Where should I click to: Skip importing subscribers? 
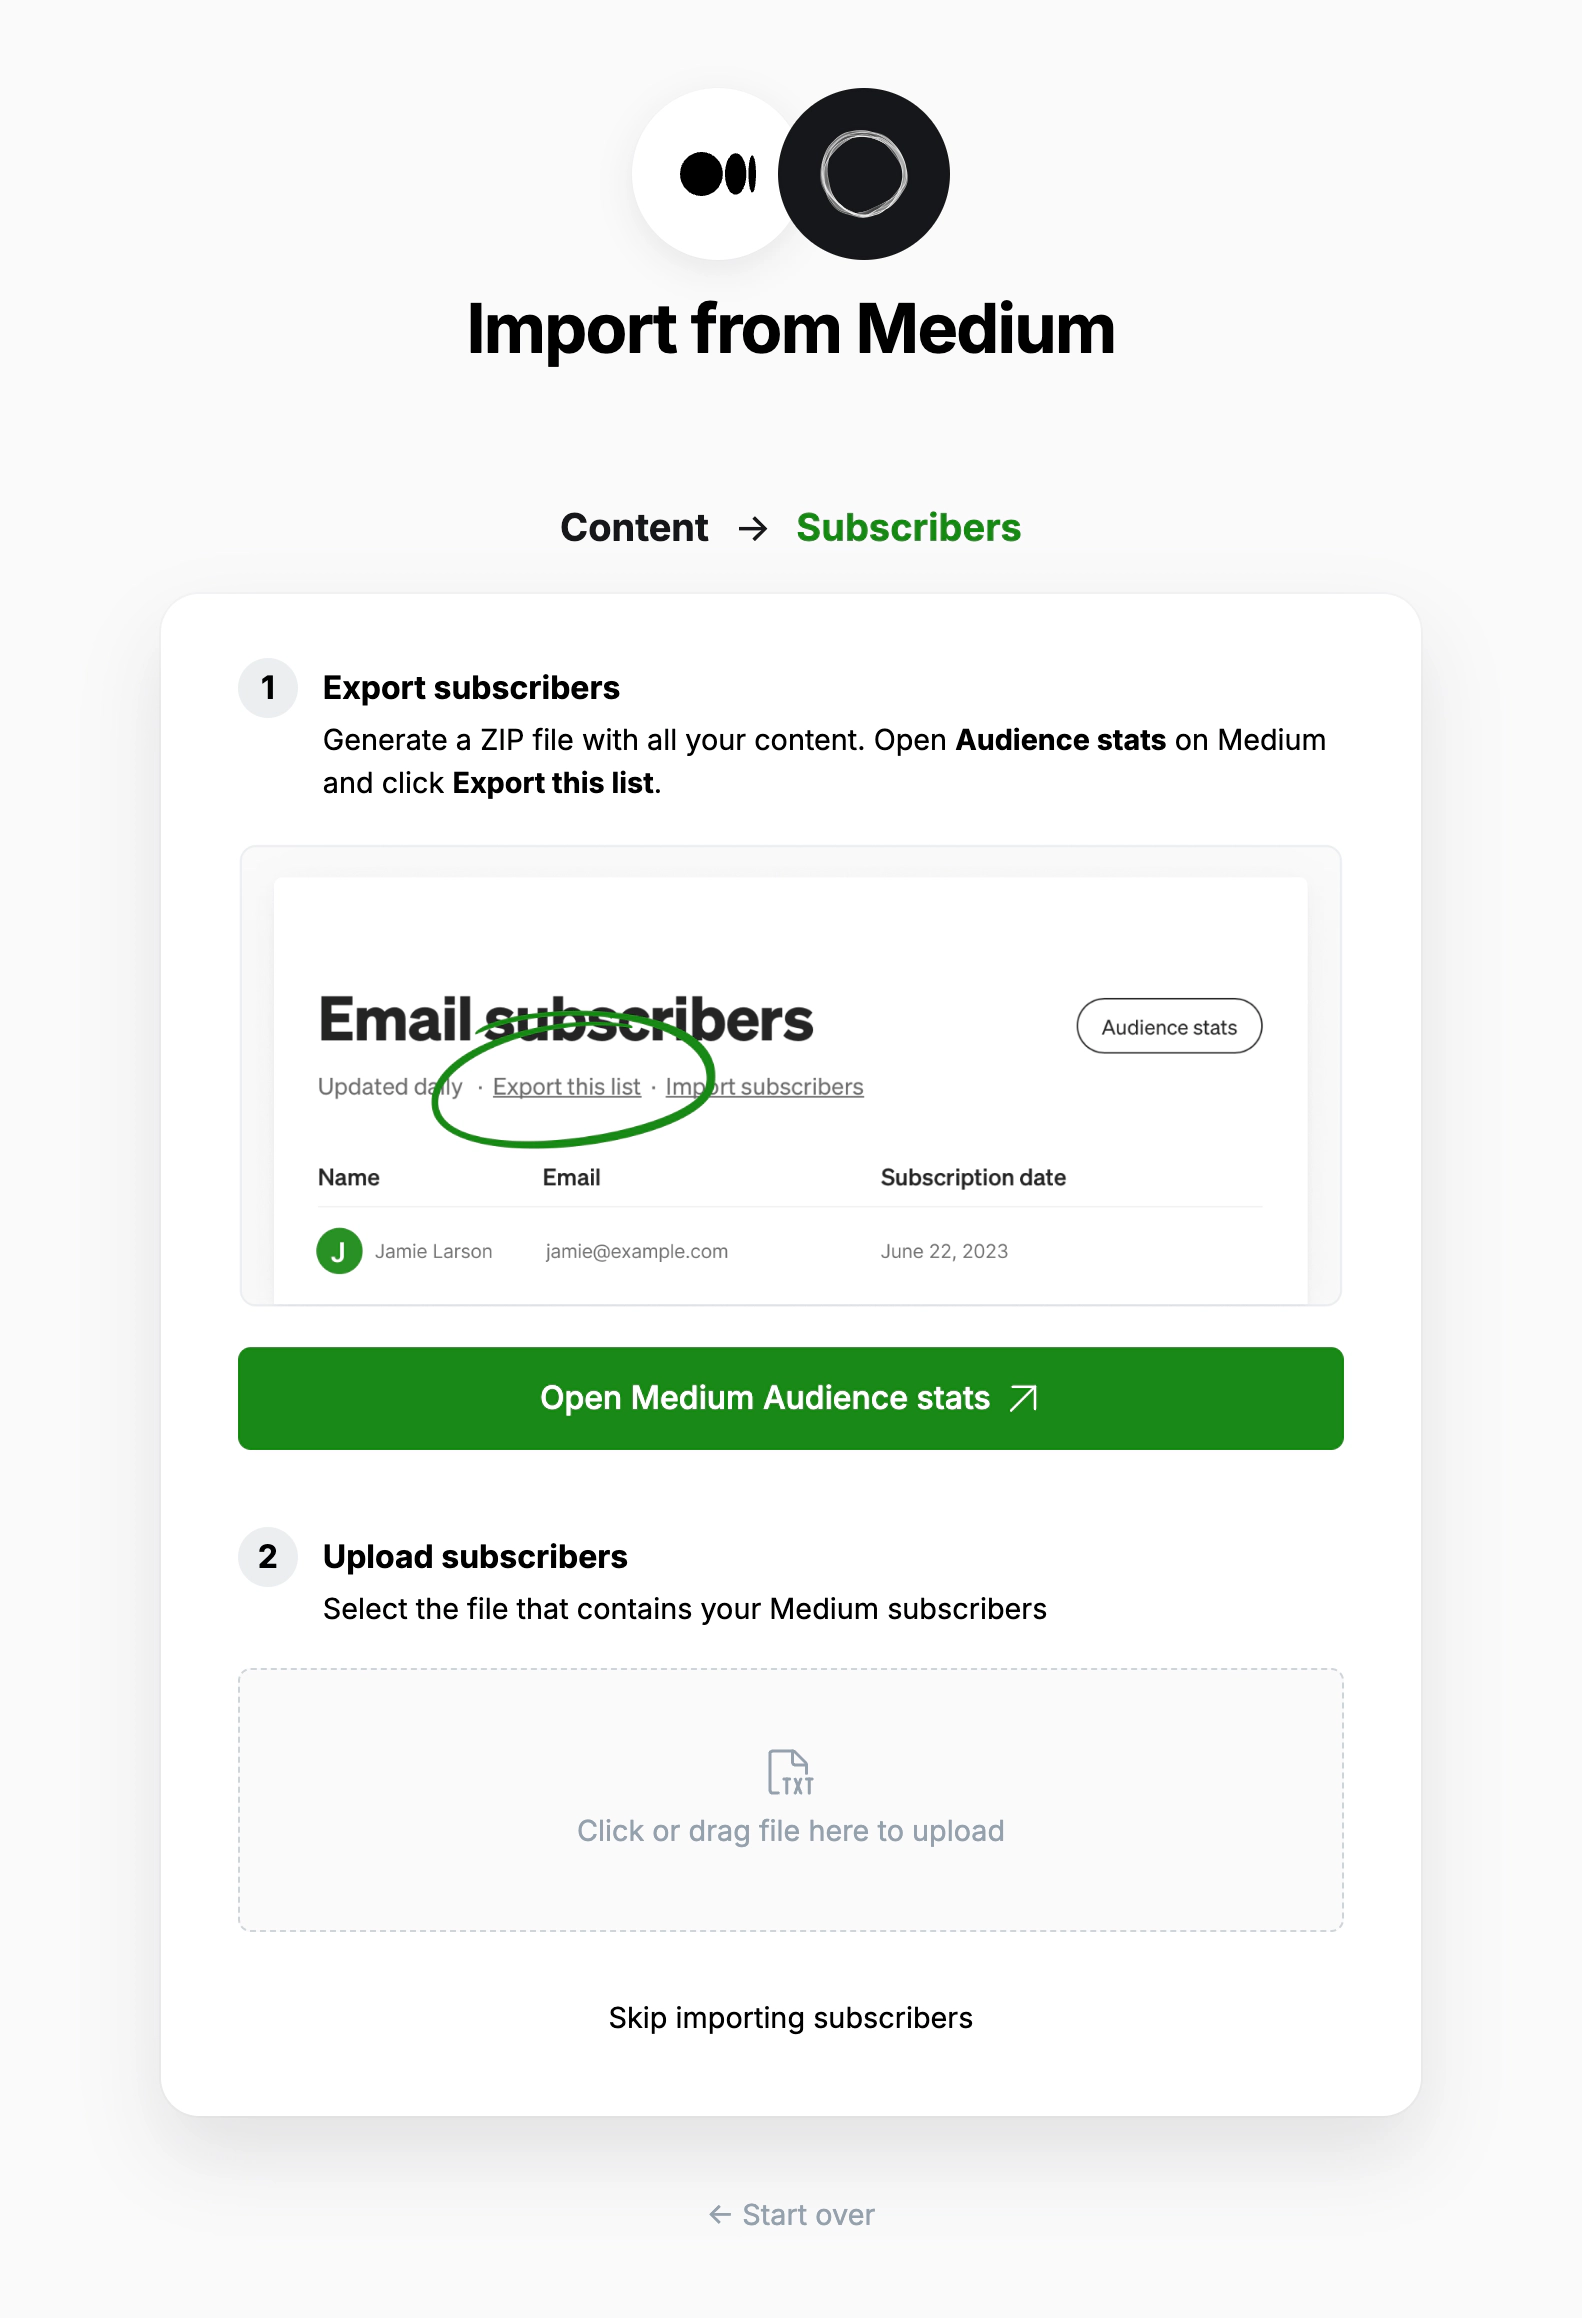click(791, 2018)
